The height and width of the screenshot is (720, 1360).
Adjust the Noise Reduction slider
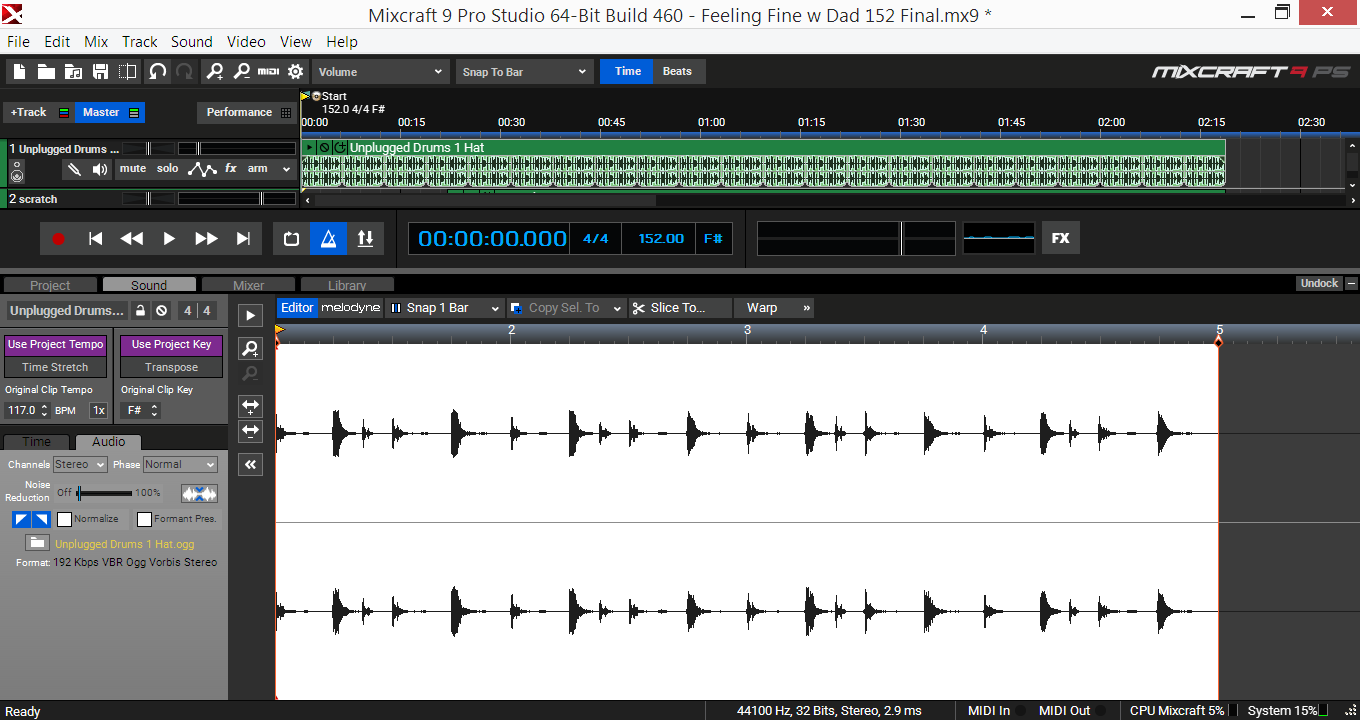click(x=105, y=493)
